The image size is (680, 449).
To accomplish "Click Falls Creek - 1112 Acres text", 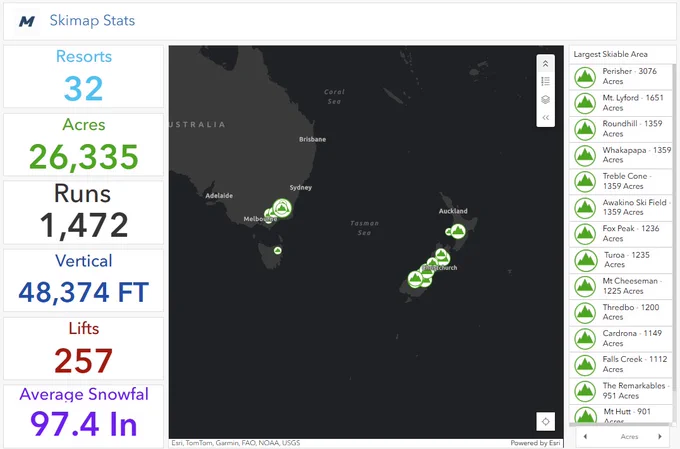I will tap(634, 364).
